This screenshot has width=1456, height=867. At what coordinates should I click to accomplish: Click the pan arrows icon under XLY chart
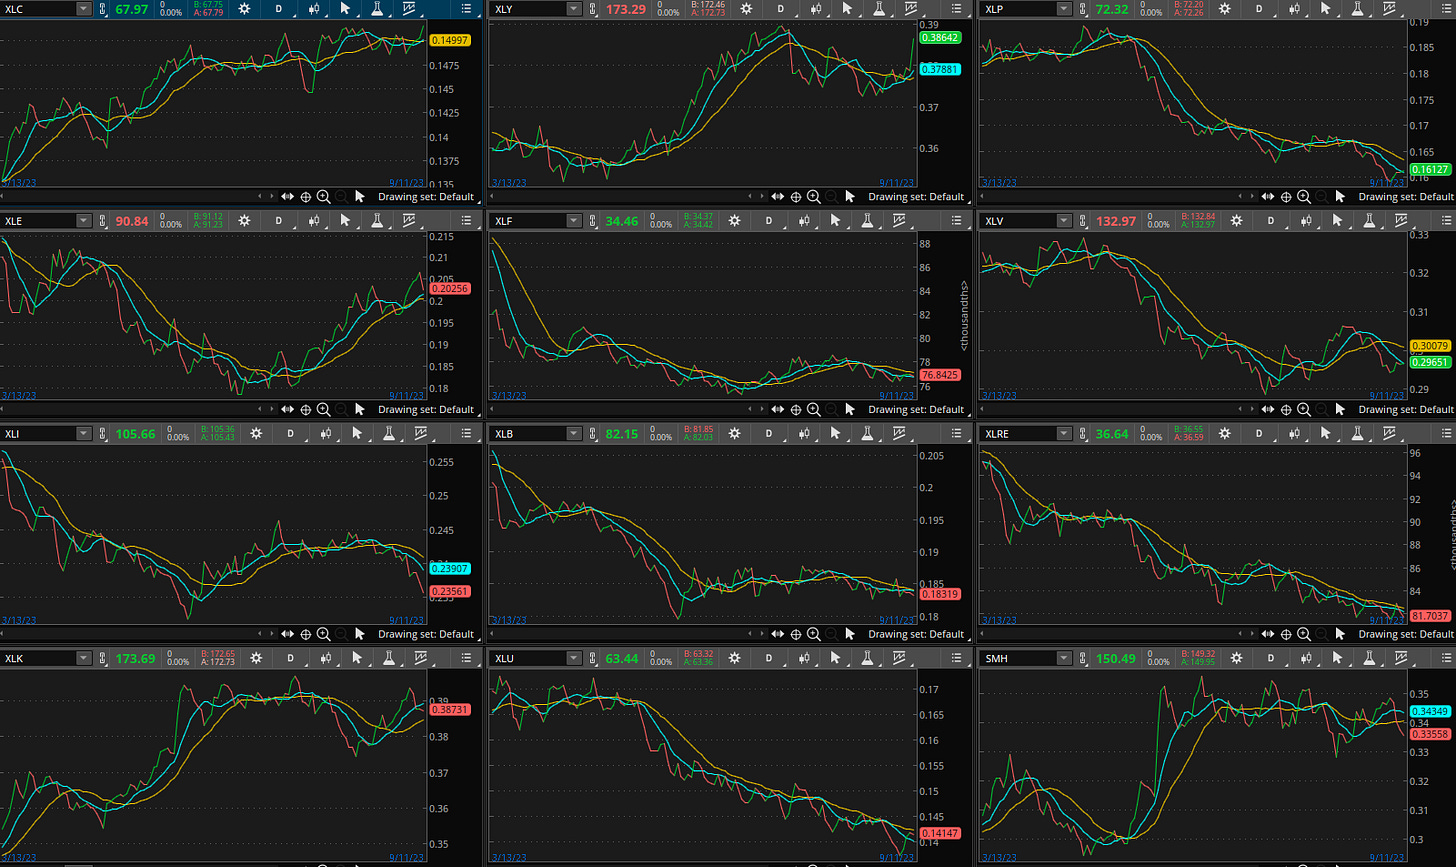(x=778, y=197)
